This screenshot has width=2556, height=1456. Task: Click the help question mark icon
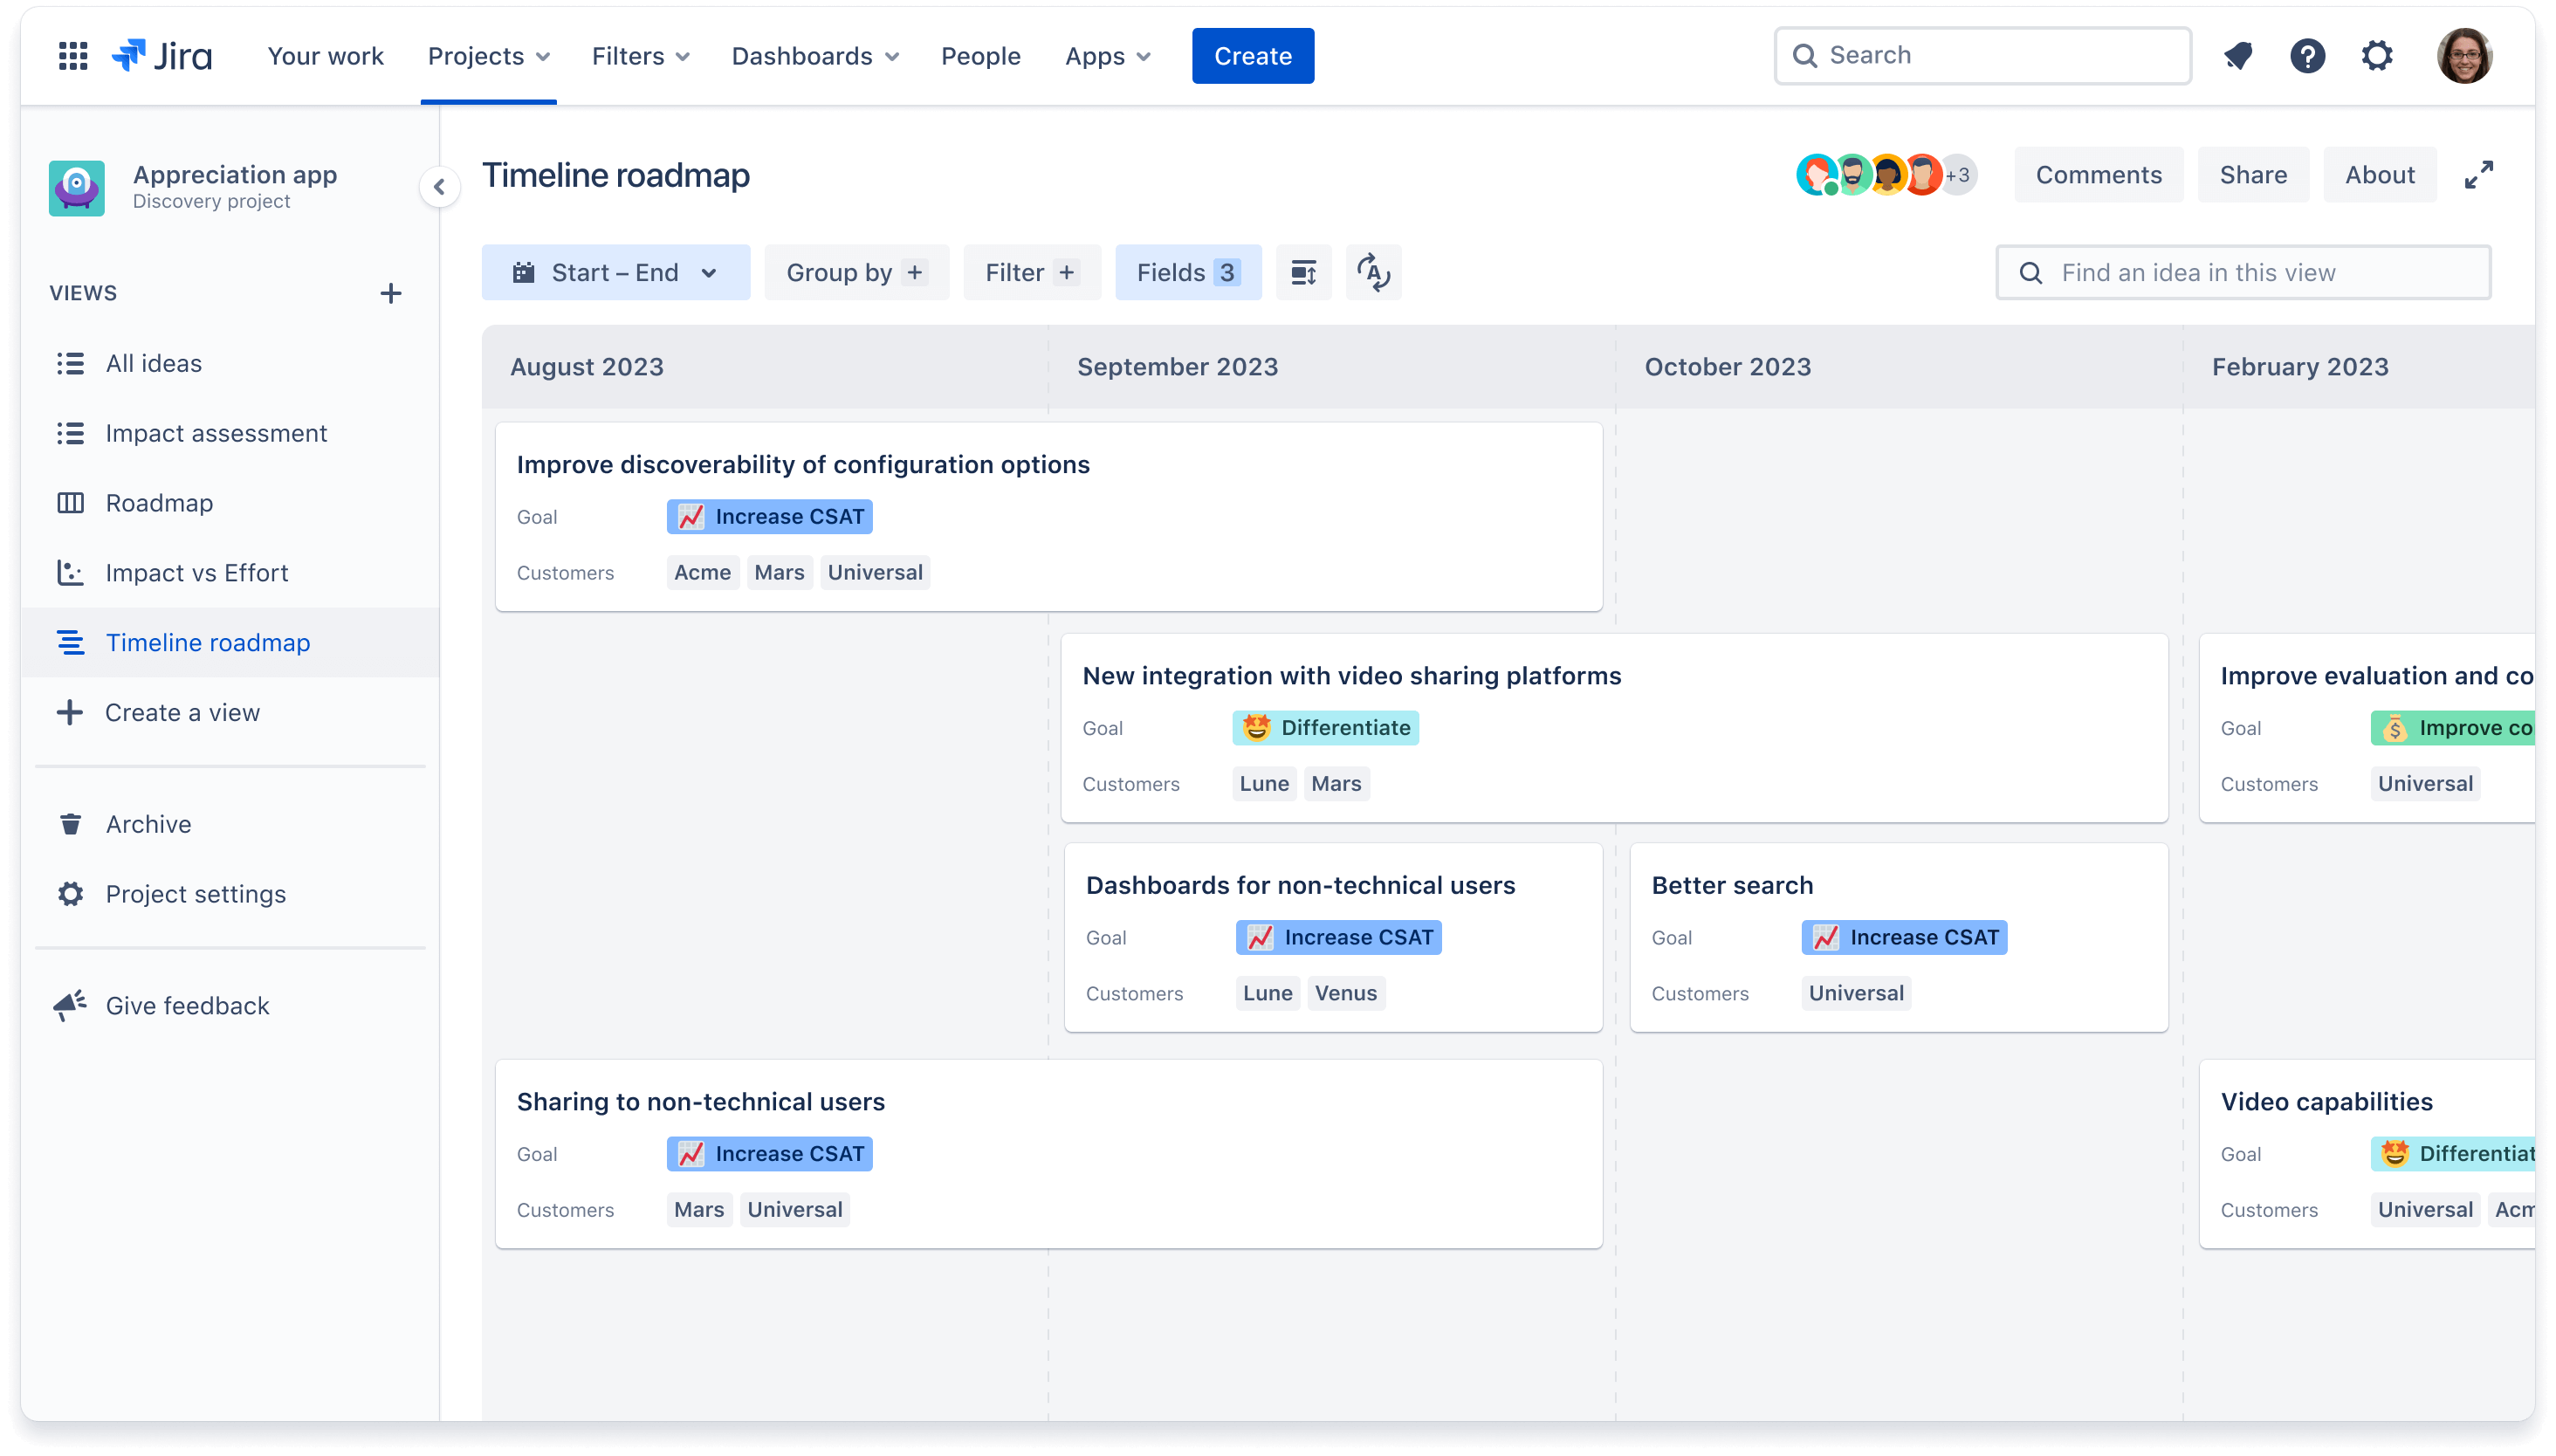[x=2308, y=56]
